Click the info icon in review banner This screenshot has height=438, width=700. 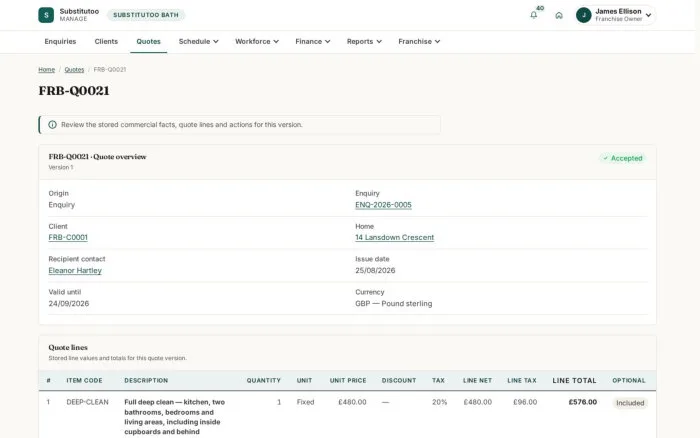(52, 125)
